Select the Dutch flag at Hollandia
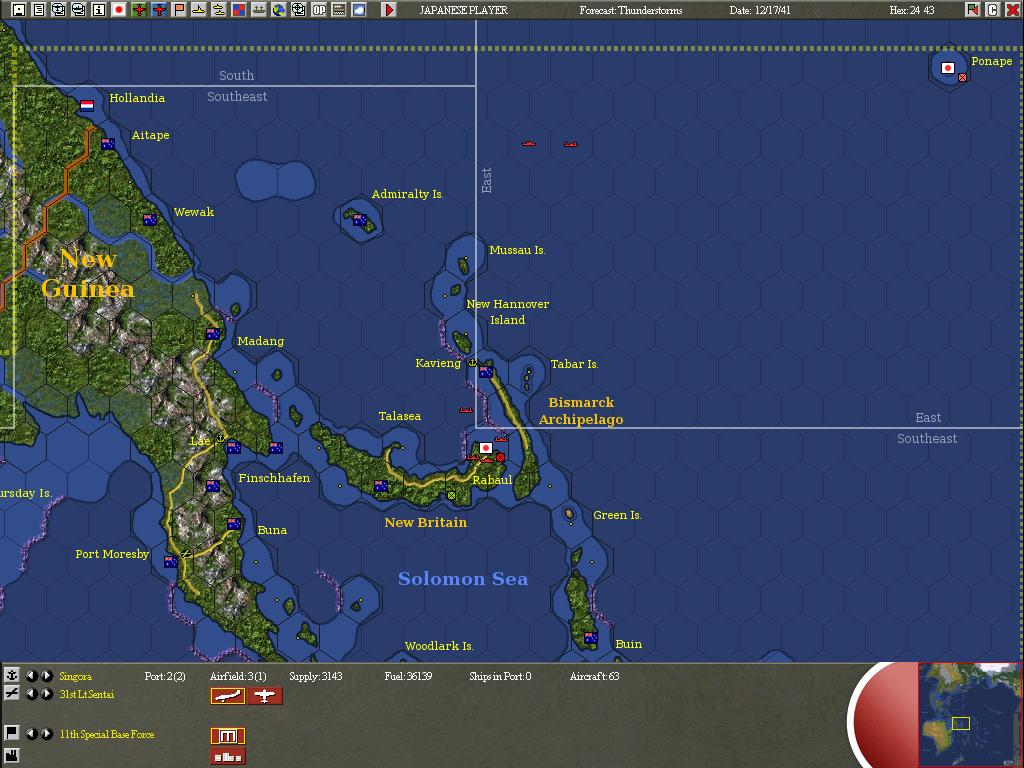 point(87,105)
